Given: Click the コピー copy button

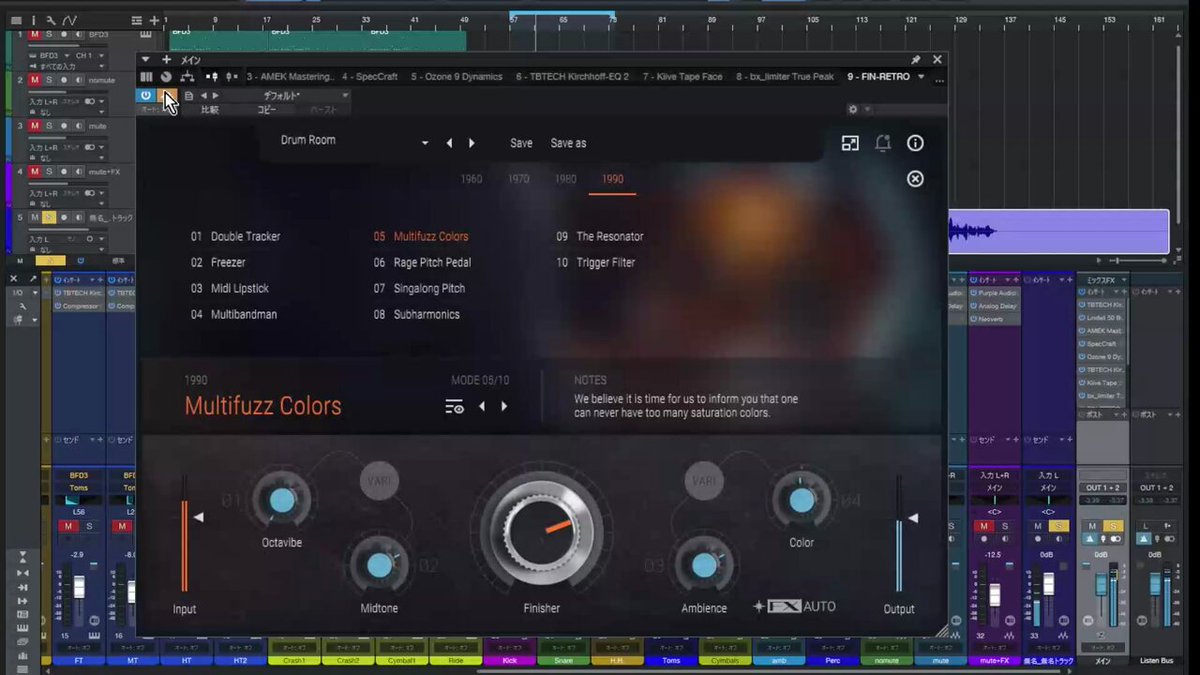Looking at the screenshot, I should tap(267, 110).
